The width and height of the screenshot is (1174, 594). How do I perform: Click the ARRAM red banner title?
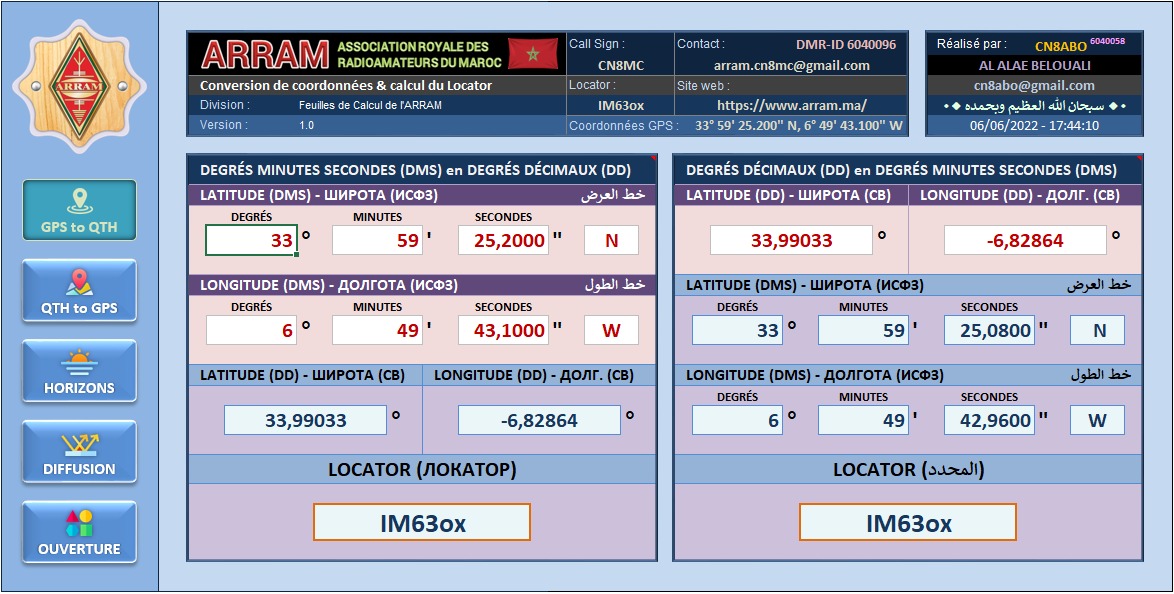(265, 54)
